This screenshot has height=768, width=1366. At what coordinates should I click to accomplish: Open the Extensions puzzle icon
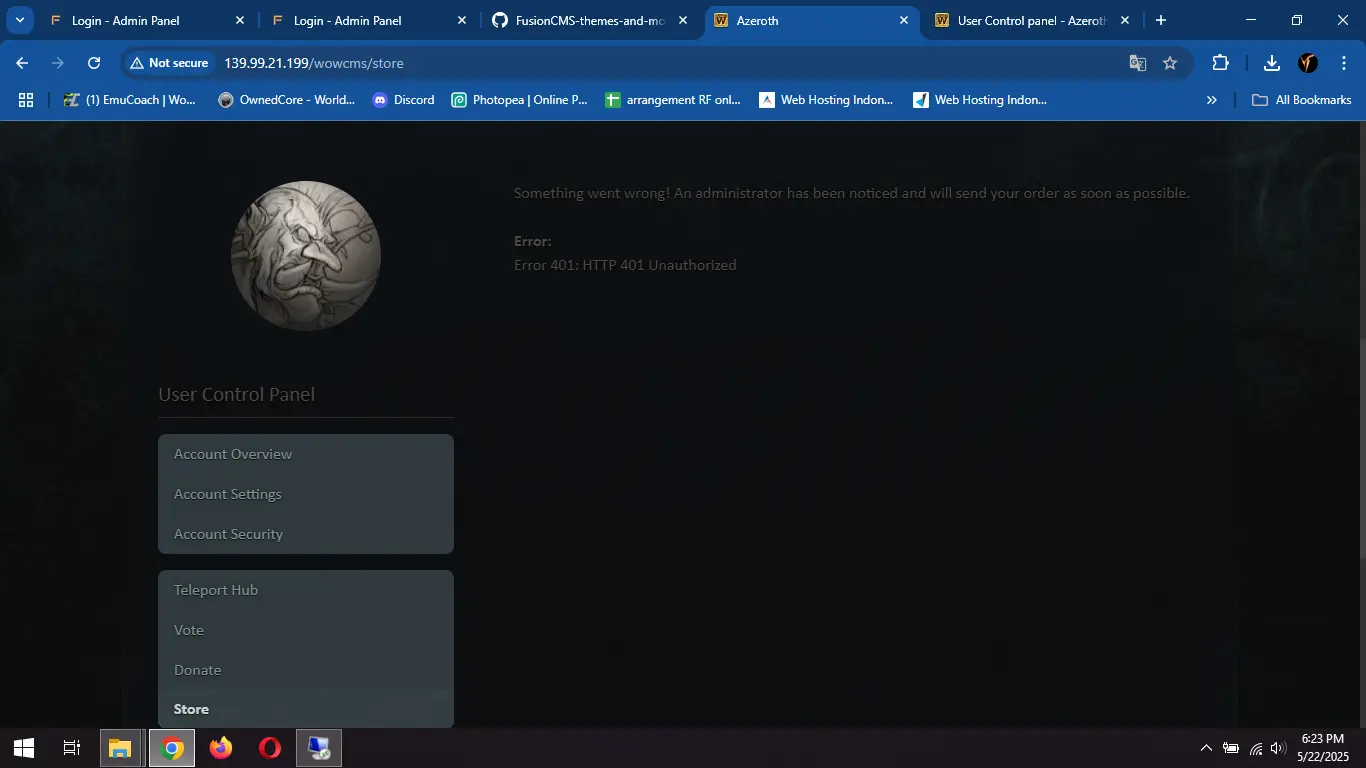tap(1220, 63)
